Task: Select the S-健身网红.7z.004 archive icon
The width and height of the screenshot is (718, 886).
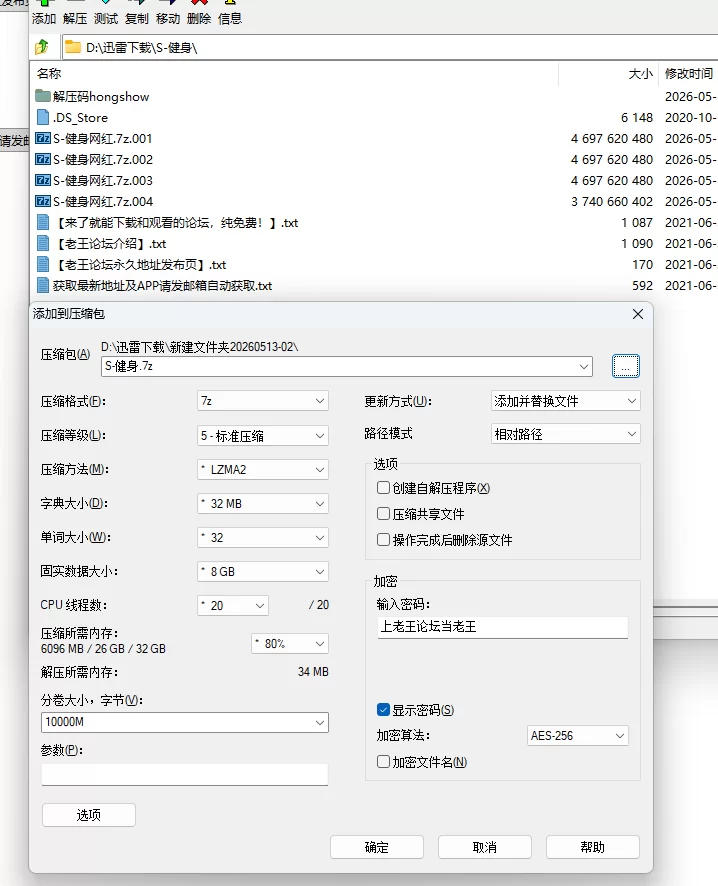Action: tap(43, 201)
